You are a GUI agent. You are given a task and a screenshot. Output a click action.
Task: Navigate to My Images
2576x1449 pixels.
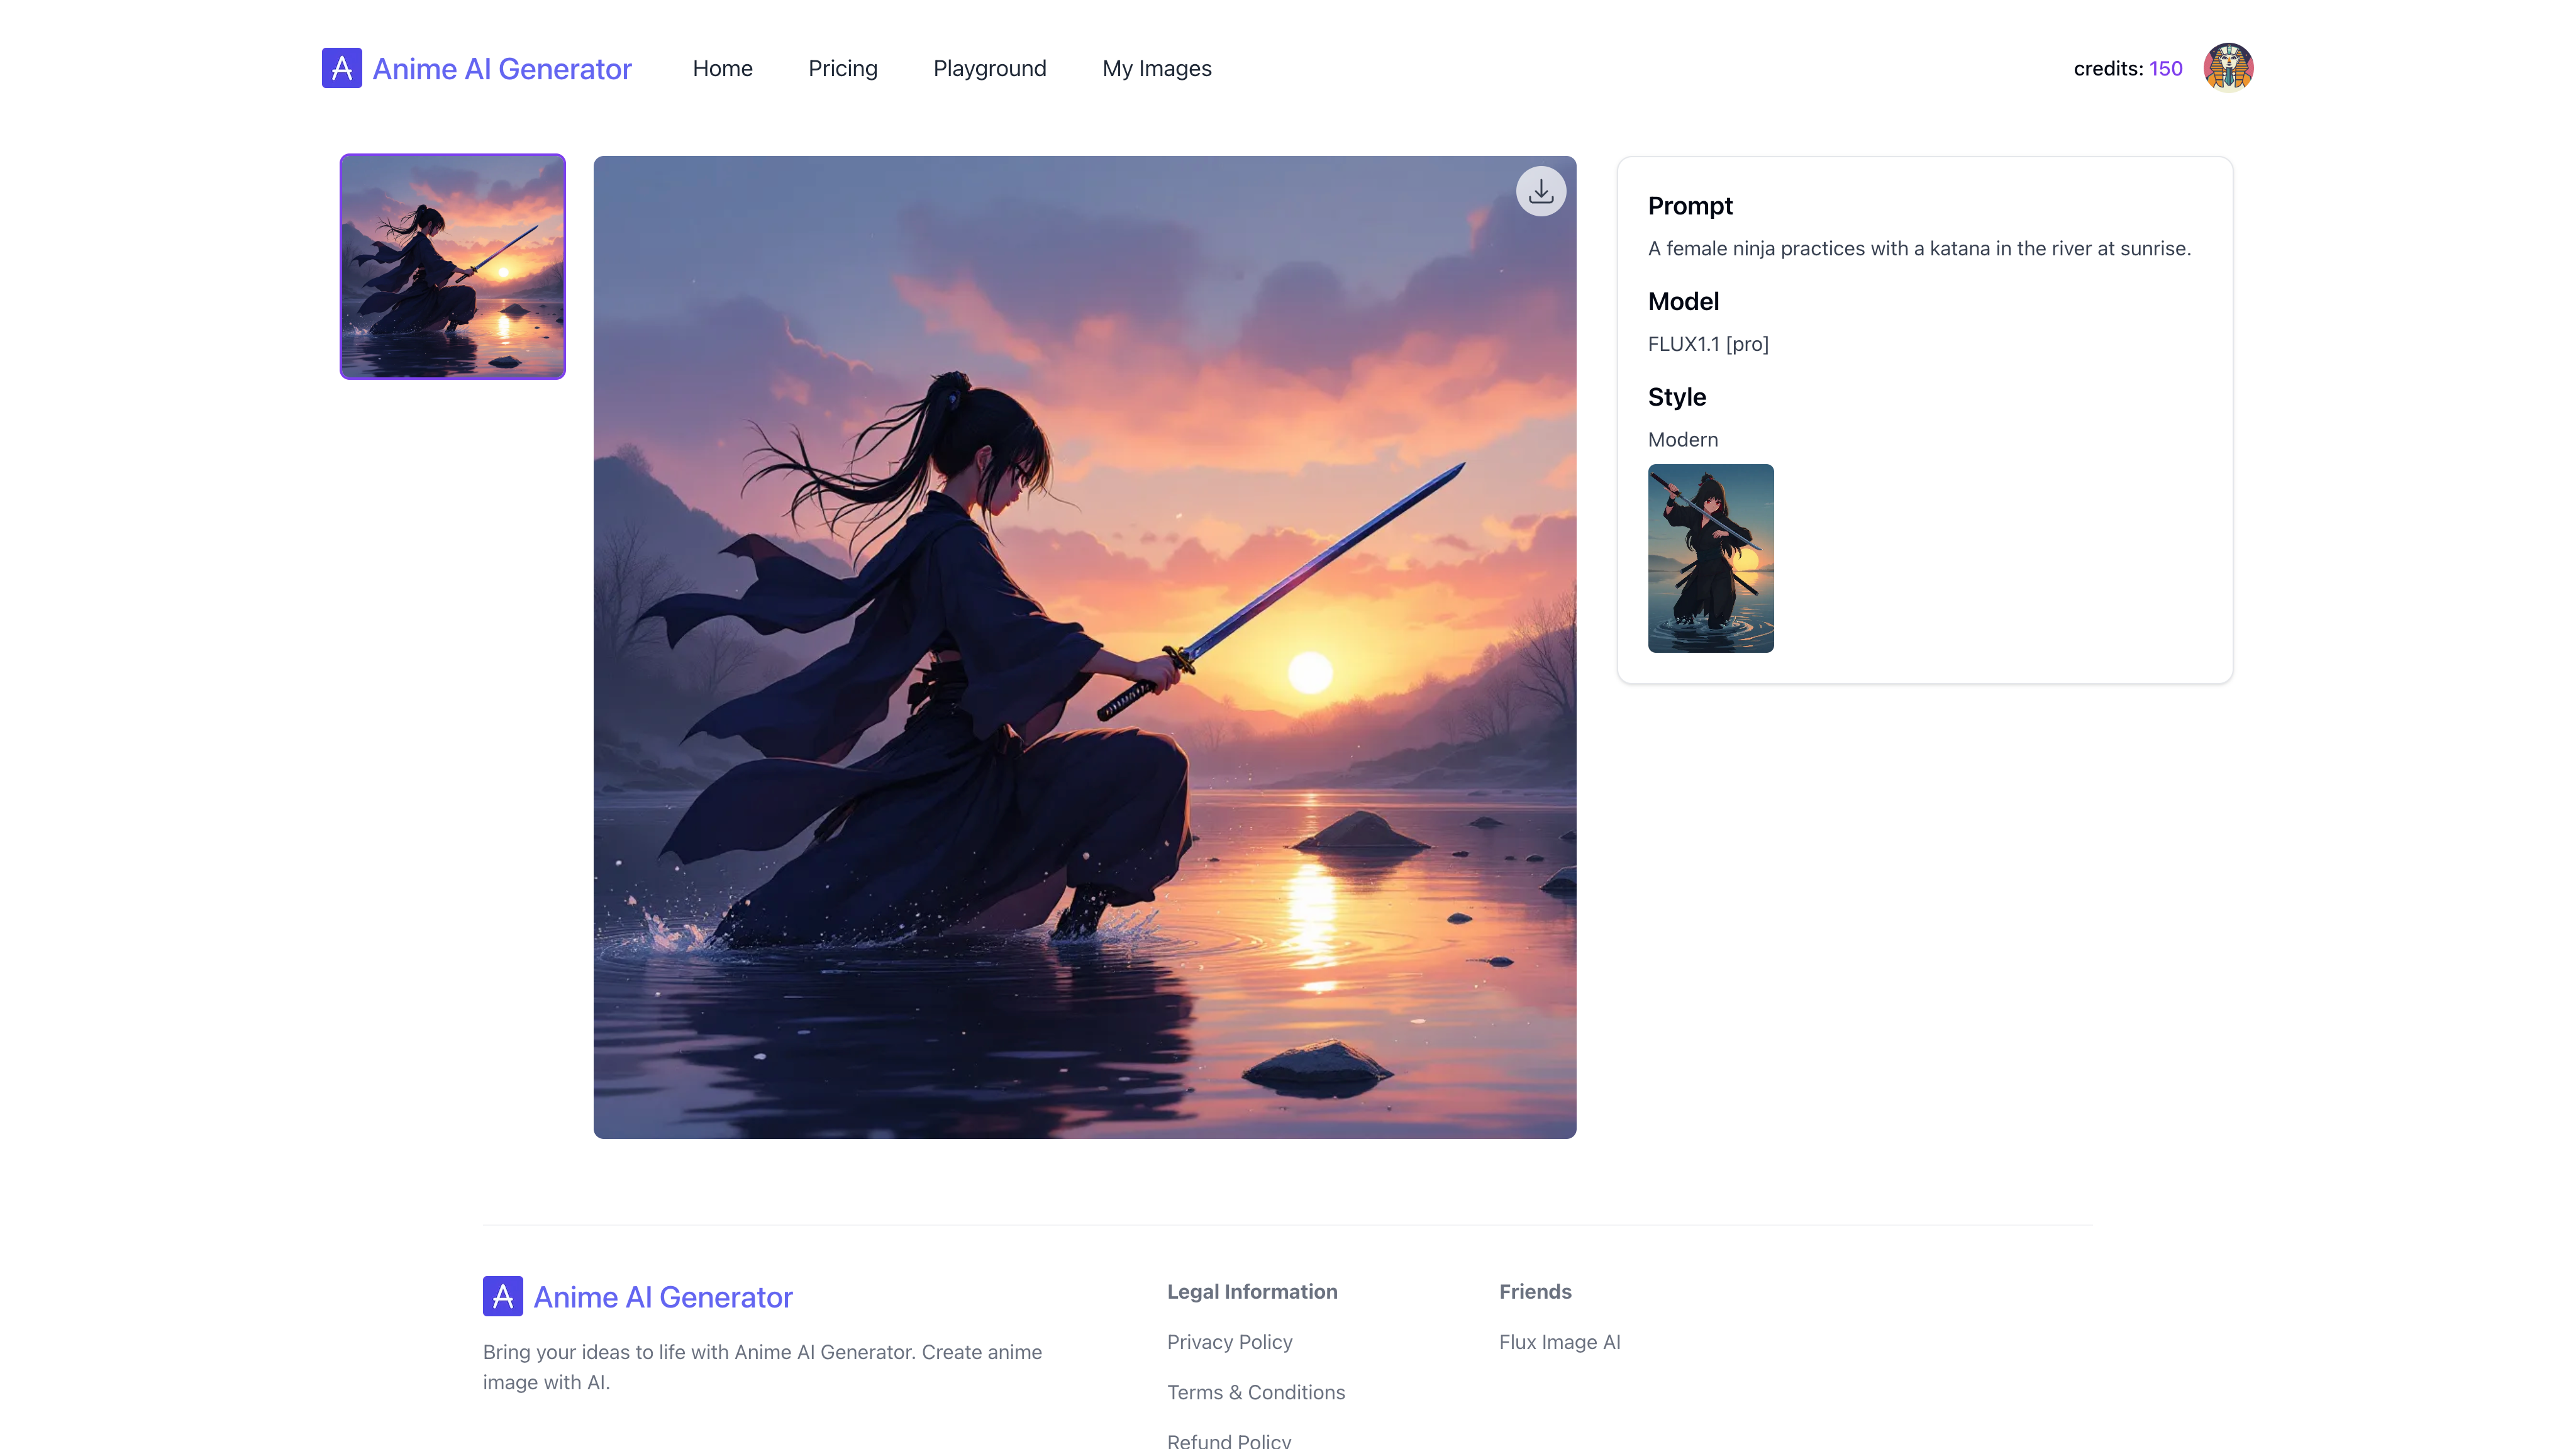[1156, 68]
